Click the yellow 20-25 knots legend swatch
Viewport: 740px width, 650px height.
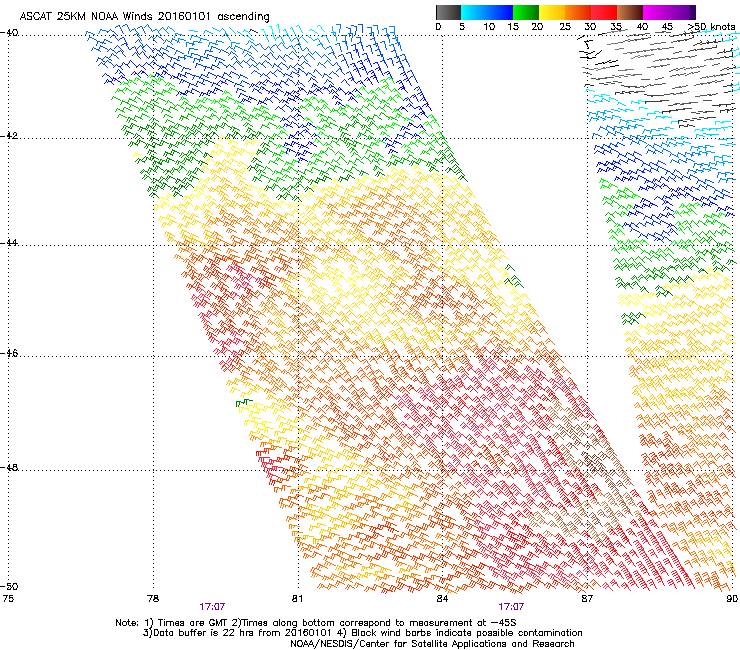click(x=552, y=12)
